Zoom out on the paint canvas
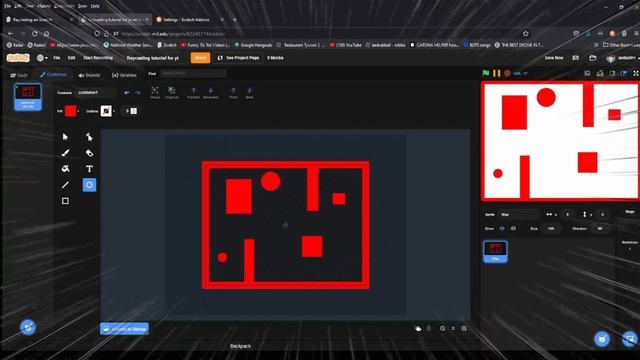This screenshot has width=640, height=360. pos(442,328)
